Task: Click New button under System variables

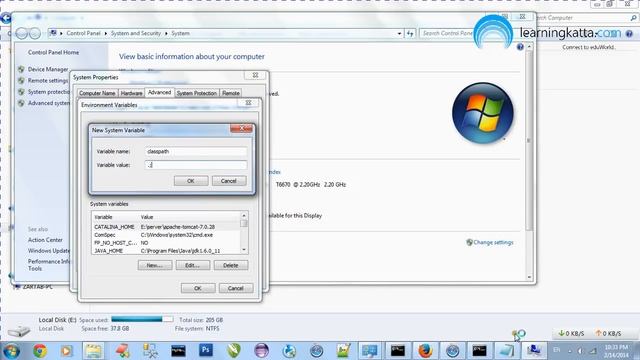Action: pyautogui.click(x=155, y=265)
